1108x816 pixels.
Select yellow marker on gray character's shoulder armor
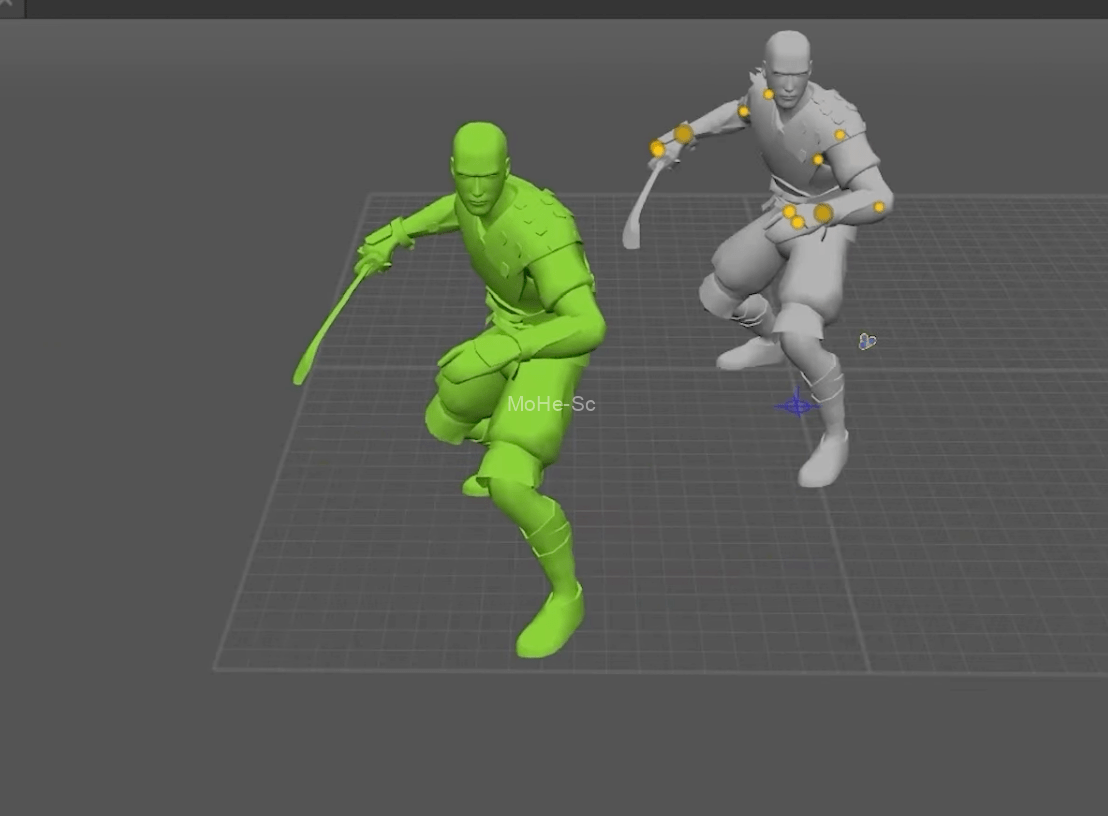coord(840,135)
